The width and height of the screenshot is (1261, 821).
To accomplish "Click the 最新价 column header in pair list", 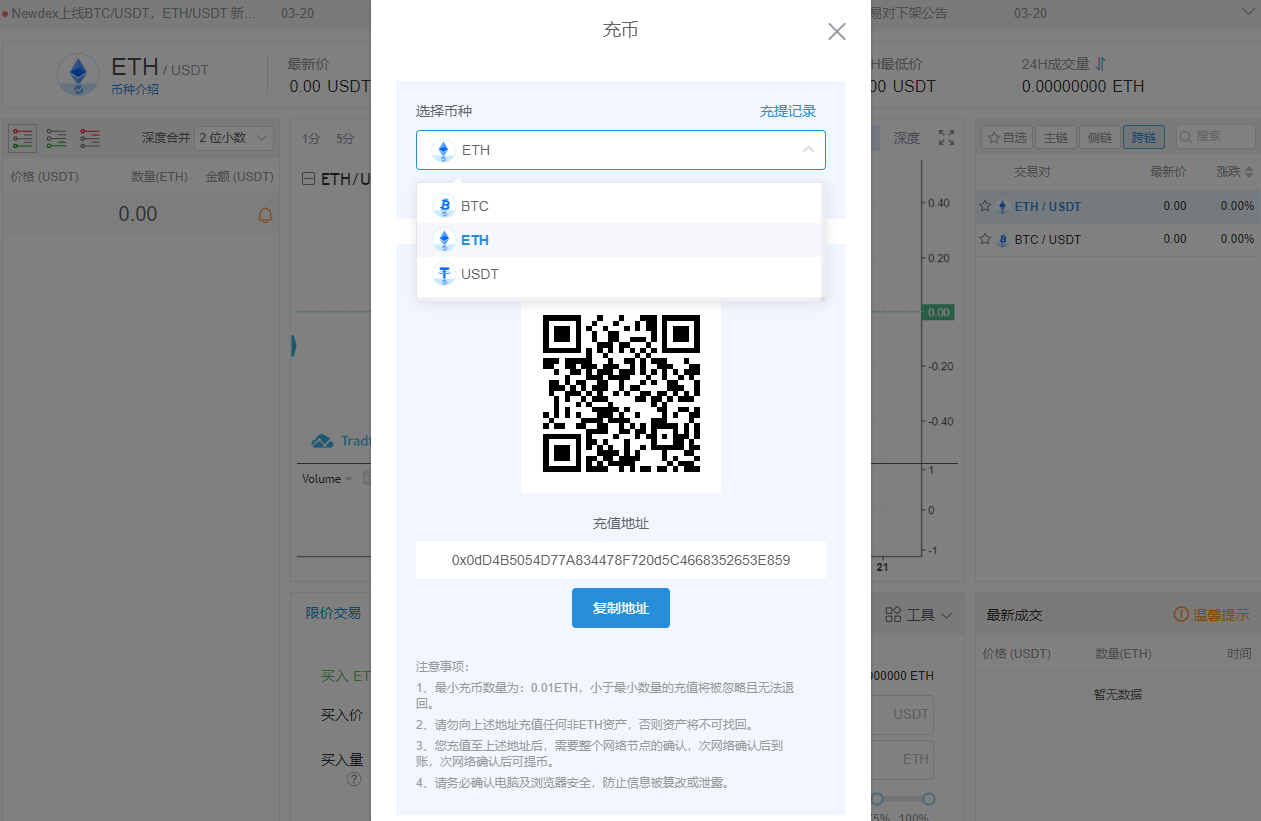I will (x=1168, y=172).
